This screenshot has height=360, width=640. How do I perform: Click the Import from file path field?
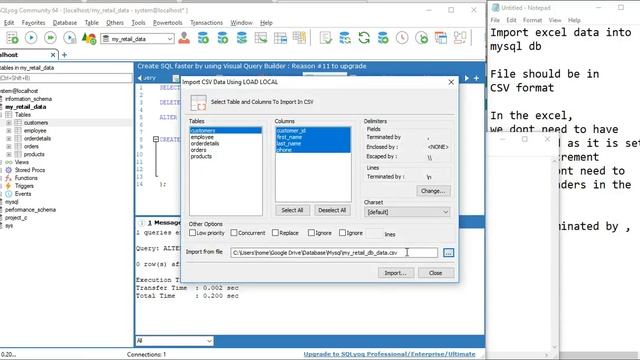pos(334,253)
